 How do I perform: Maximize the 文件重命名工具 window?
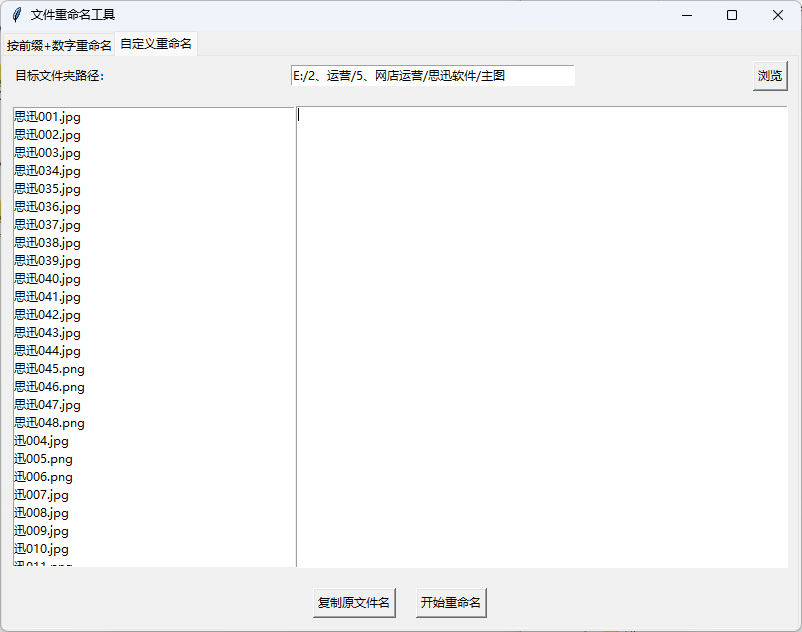pos(732,15)
